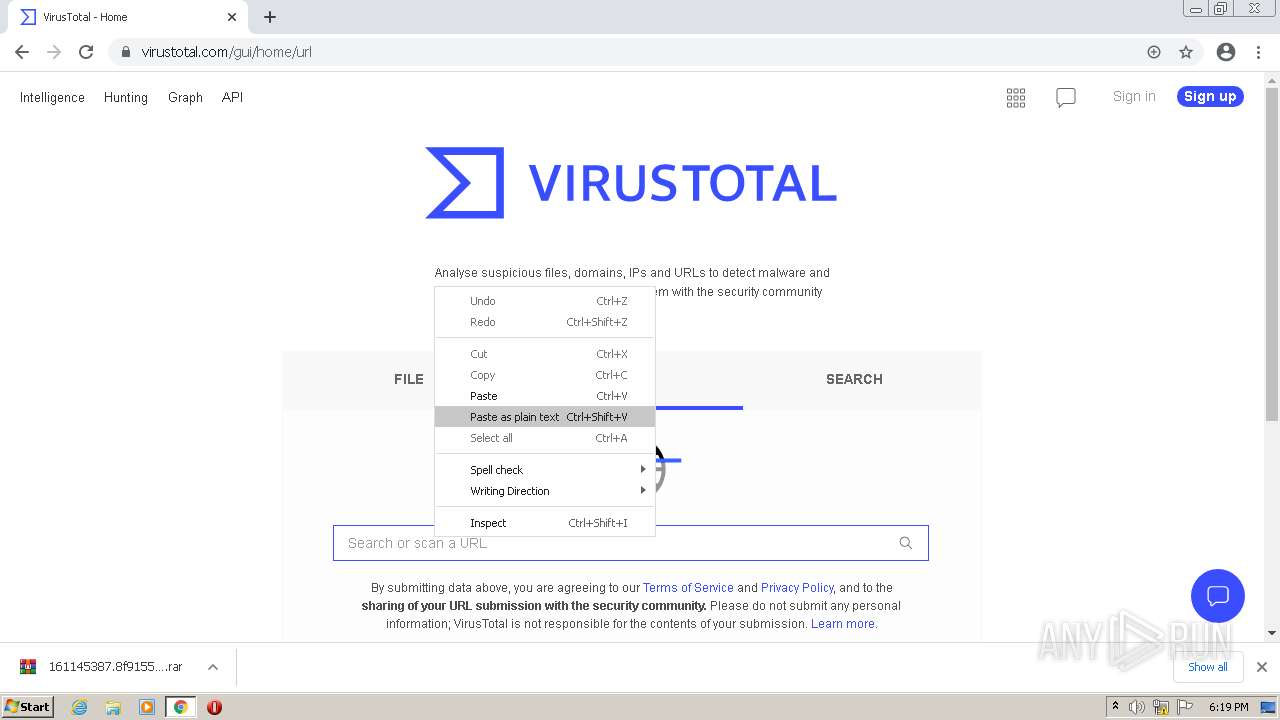Screen dimensions: 1280x720
Task: Open the blue chat support bubble
Action: (1218, 596)
